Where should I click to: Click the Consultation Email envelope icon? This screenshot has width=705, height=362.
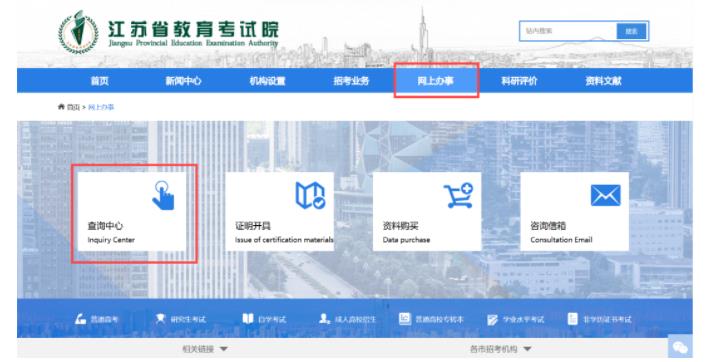605,195
